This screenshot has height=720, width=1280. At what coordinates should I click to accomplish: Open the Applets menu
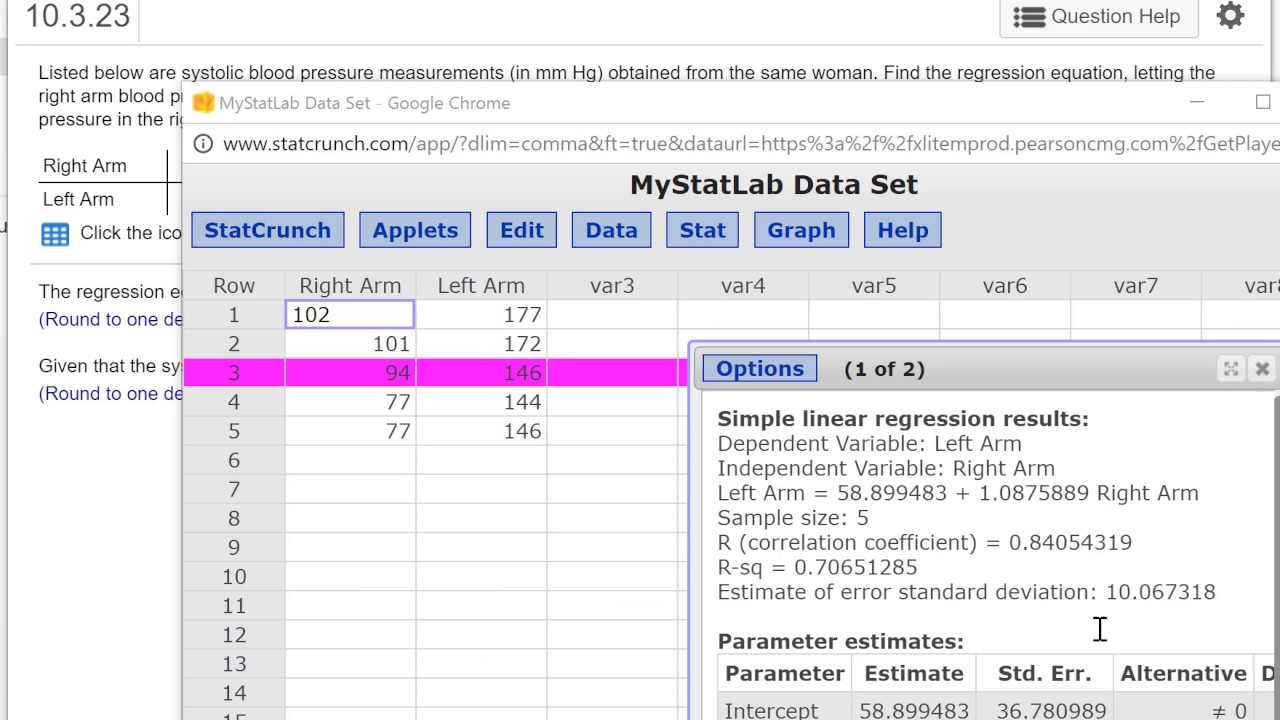[415, 230]
